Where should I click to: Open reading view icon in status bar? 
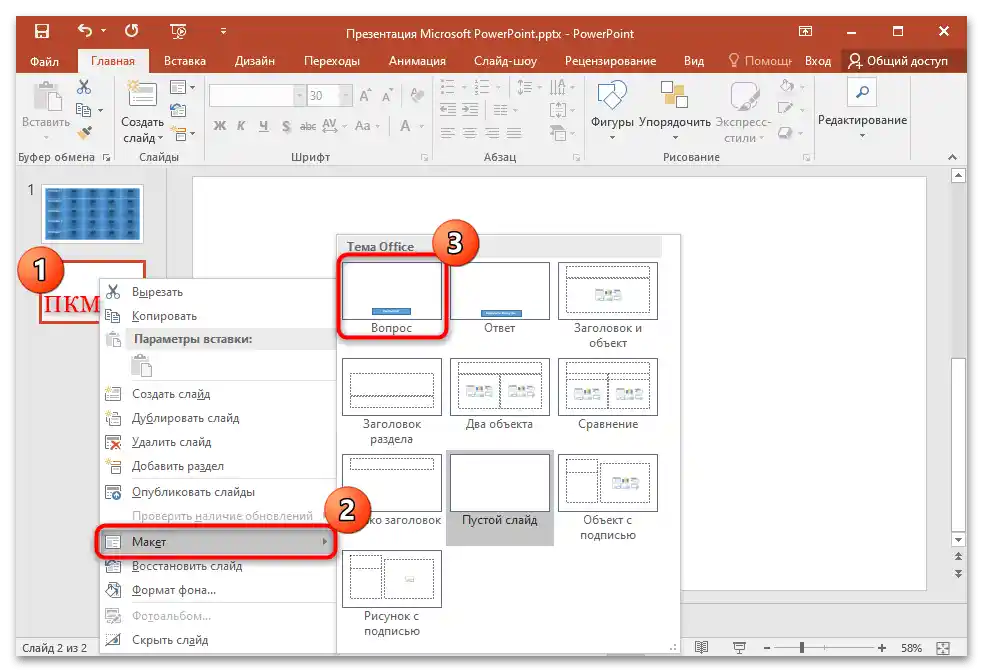(x=702, y=648)
